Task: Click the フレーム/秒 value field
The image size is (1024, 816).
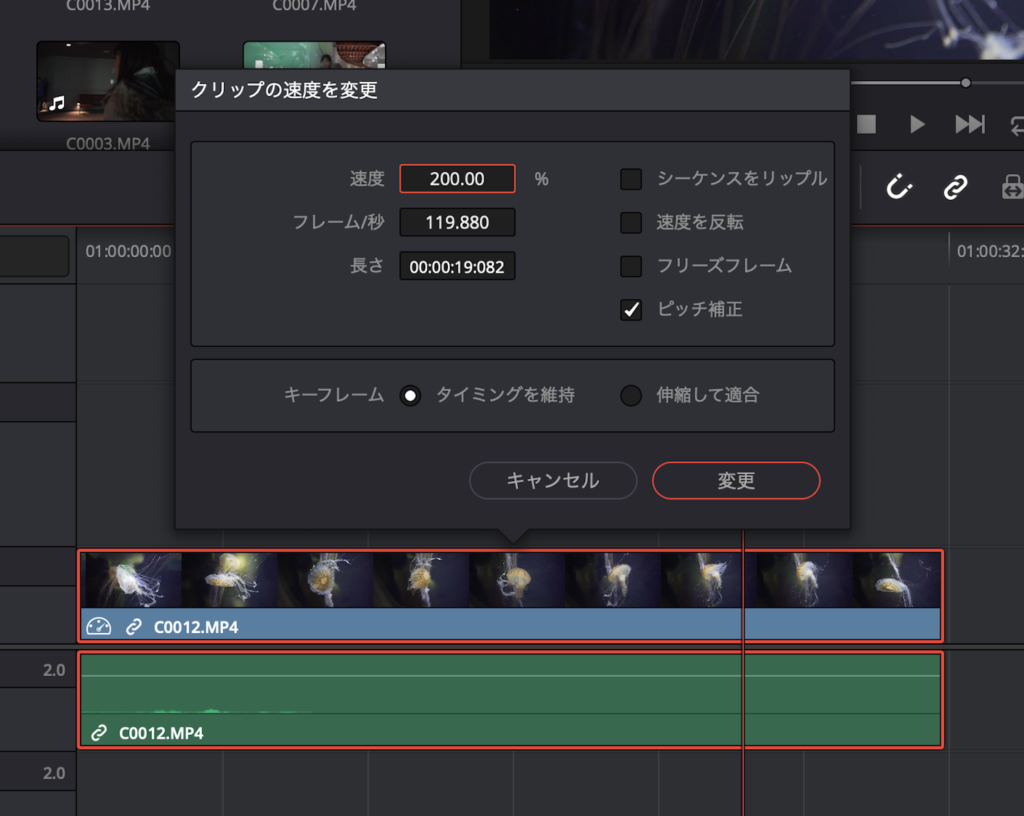Action: 457,223
